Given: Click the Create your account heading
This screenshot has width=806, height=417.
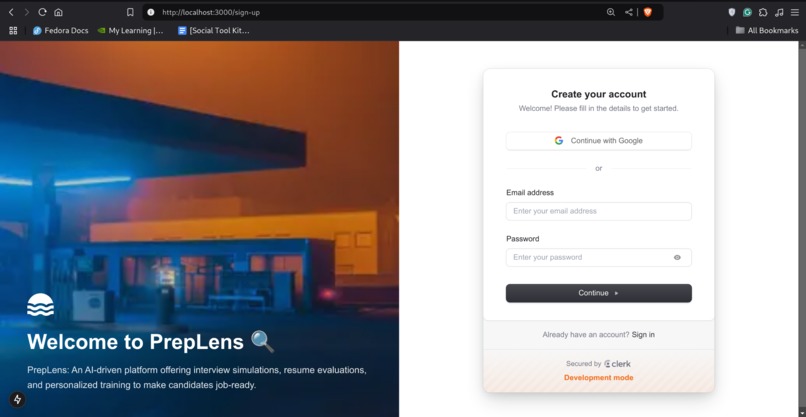Looking at the screenshot, I should [x=598, y=94].
